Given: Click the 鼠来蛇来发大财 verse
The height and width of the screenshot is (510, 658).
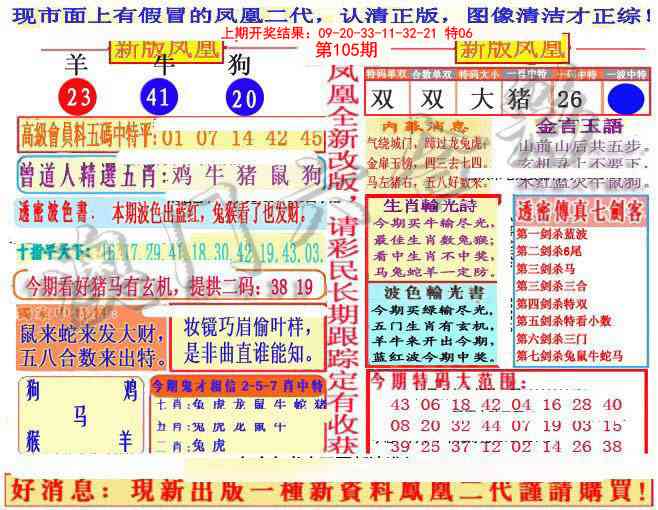Looking at the screenshot, I should tap(91, 335).
